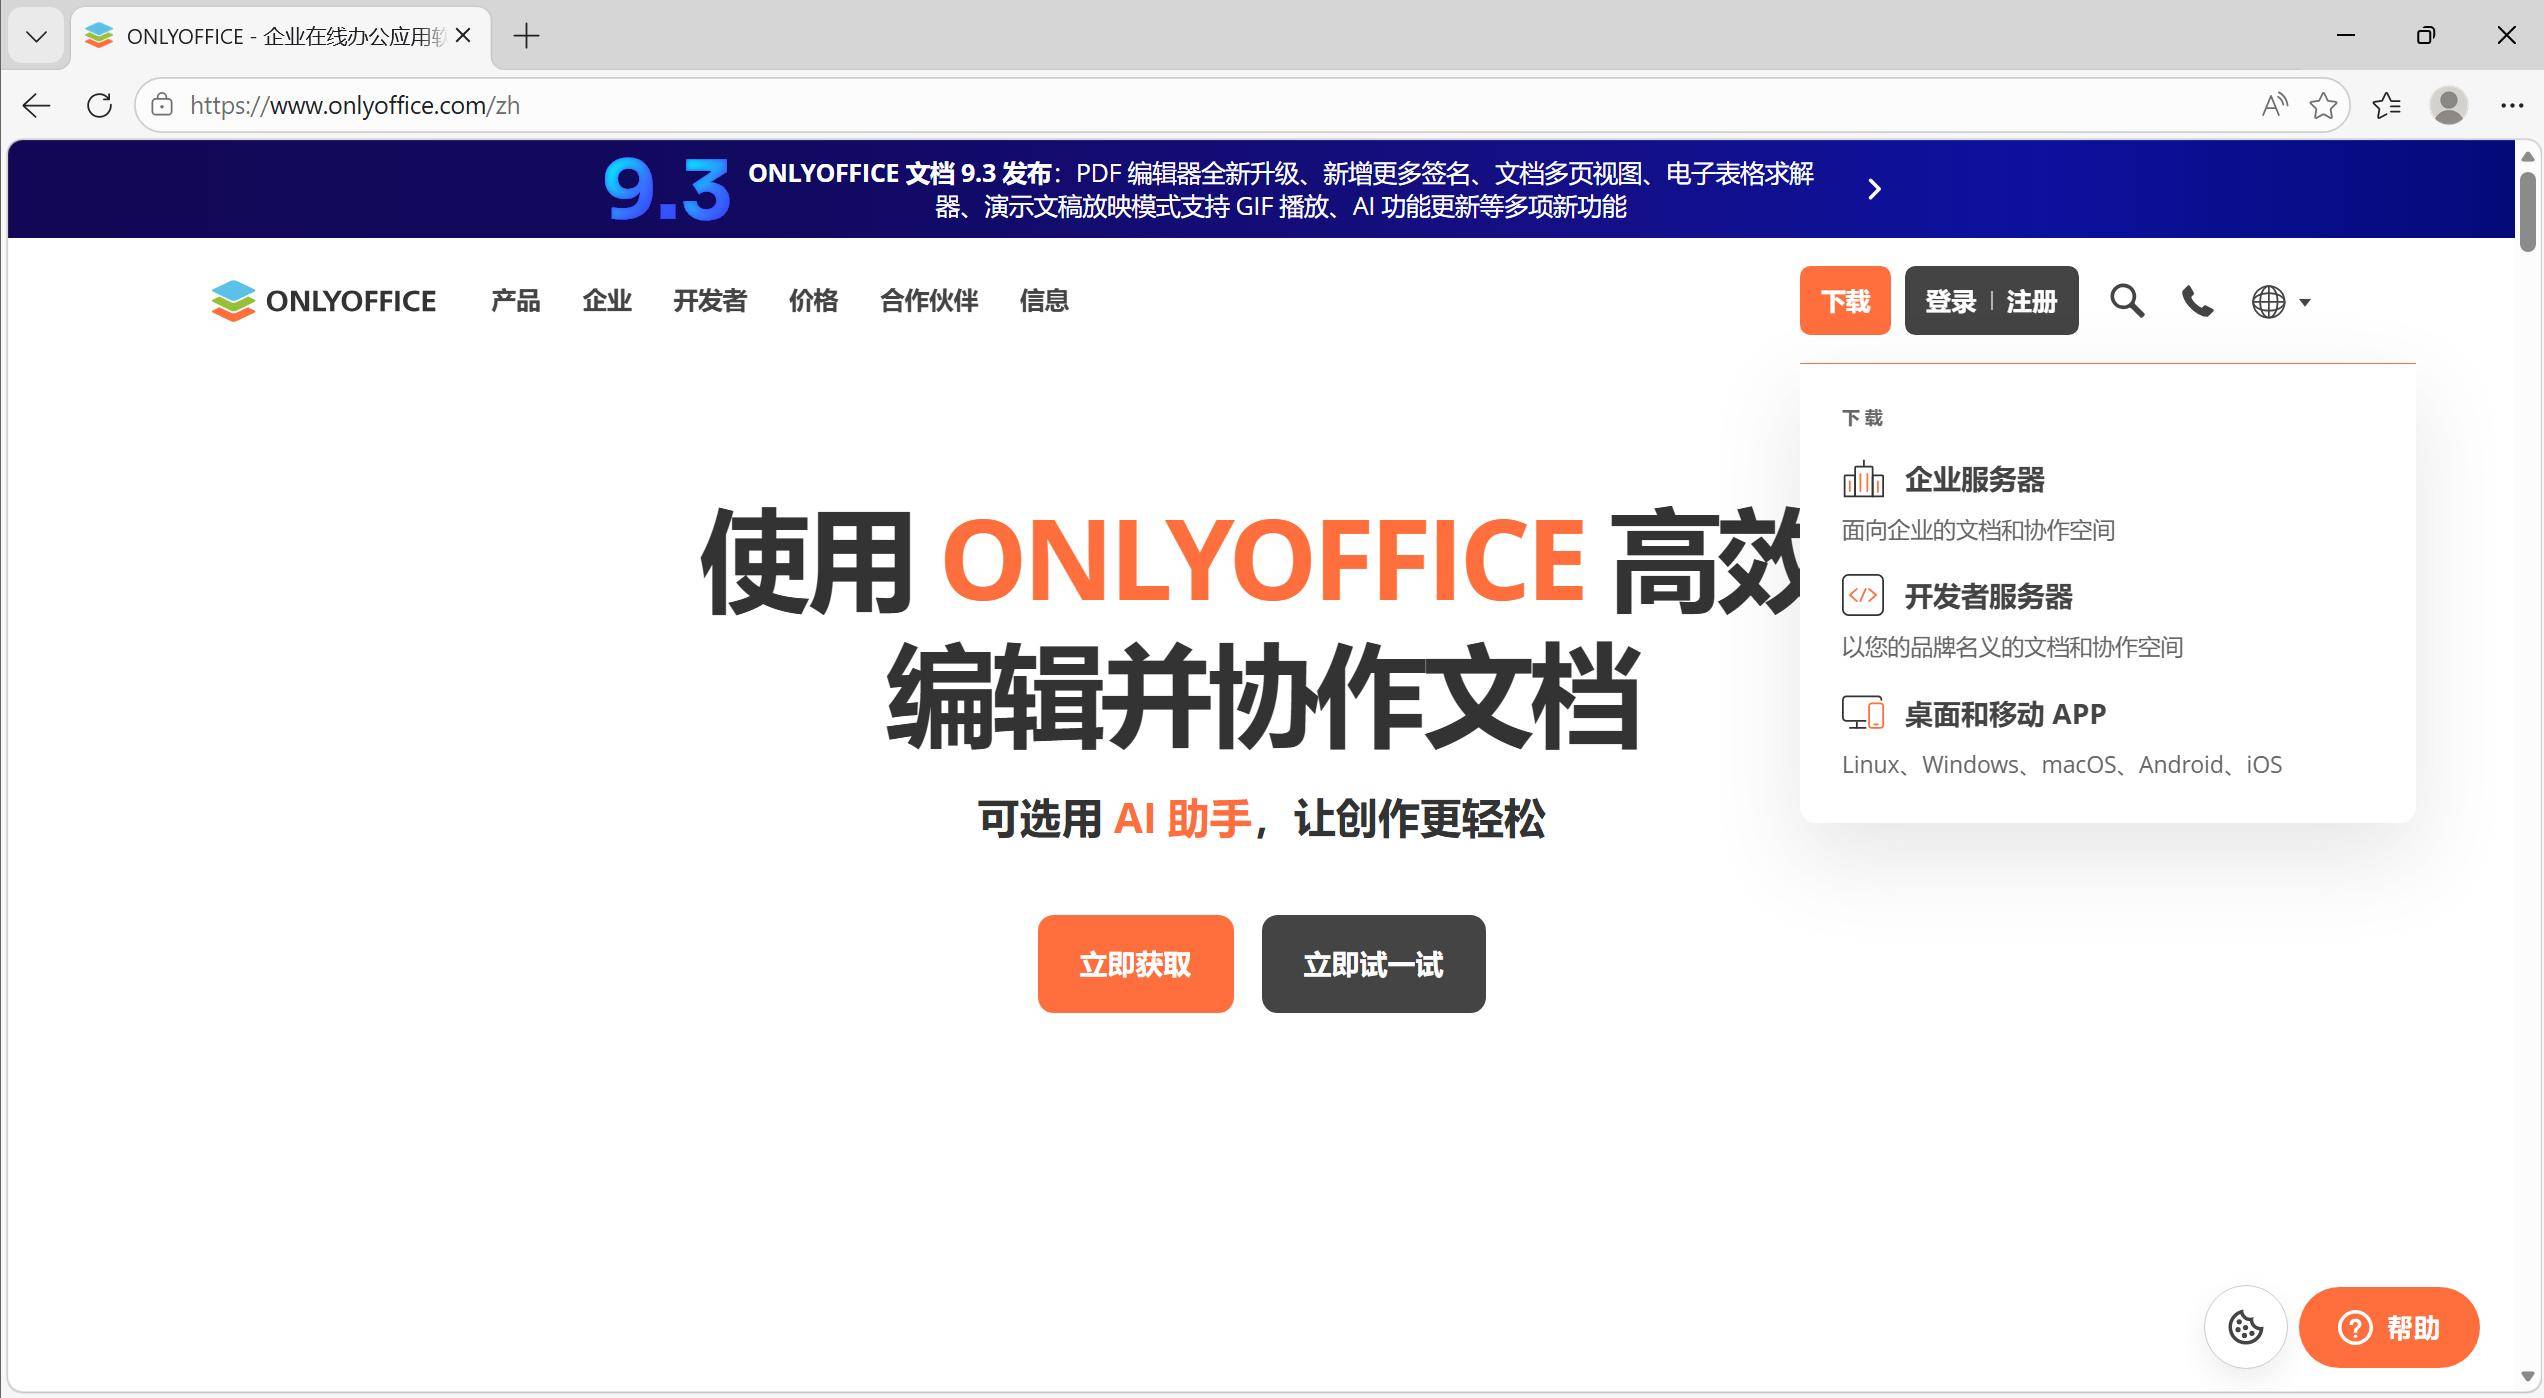The width and height of the screenshot is (2544, 1398).
Task: Click the site info lock icon
Action: tap(162, 105)
